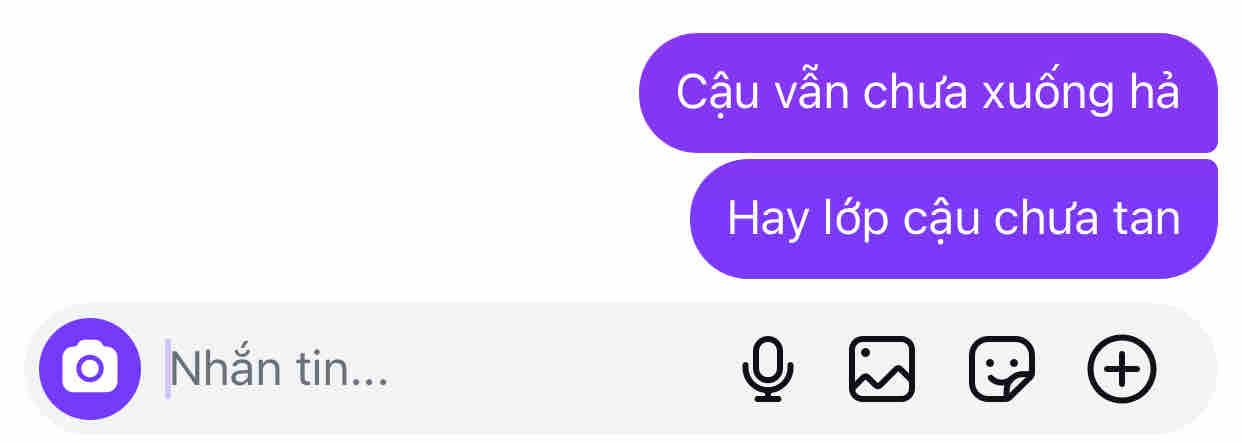This screenshot has width=1242, height=443.
Task: Start a voice message with the microphone
Action: [x=767, y=369]
